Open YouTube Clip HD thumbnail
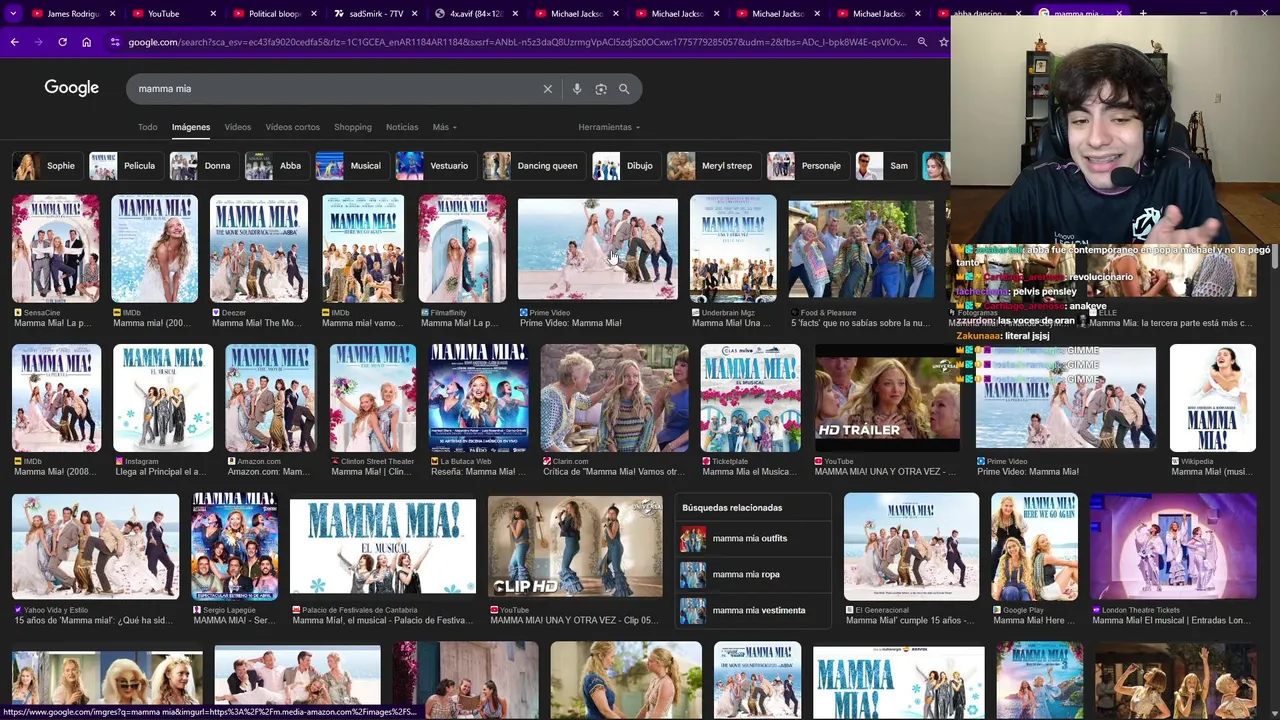Image resolution: width=1280 pixels, height=720 pixels. click(x=575, y=546)
